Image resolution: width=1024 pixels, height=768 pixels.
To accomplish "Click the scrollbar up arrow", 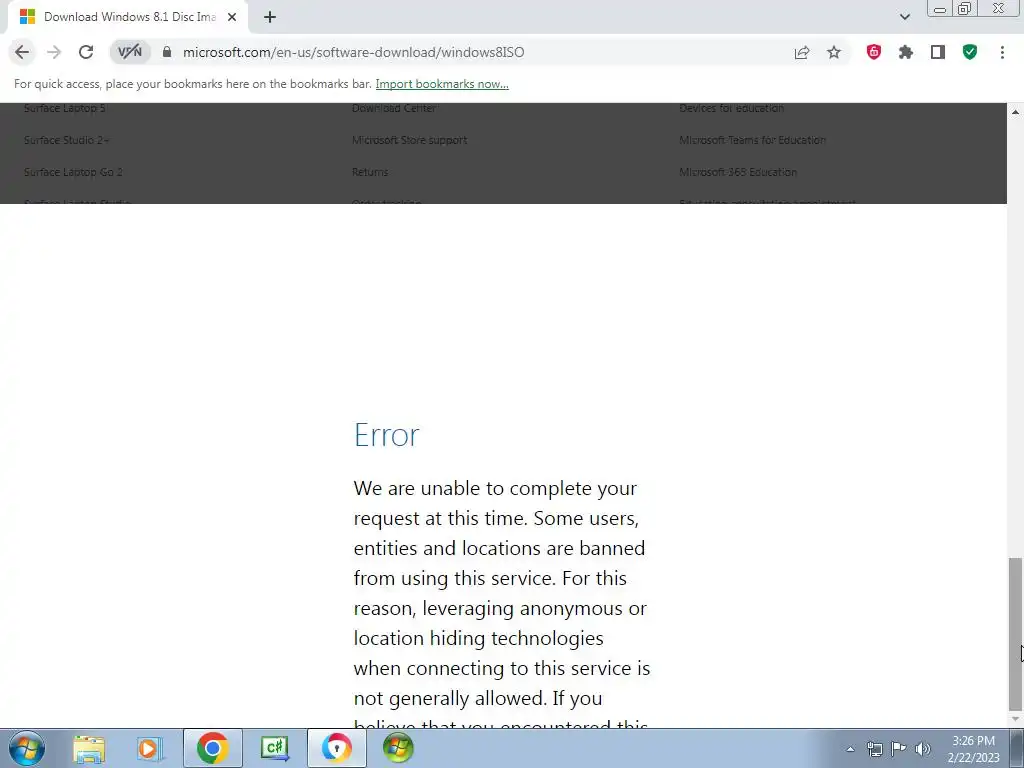I will (x=1015, y=112).
